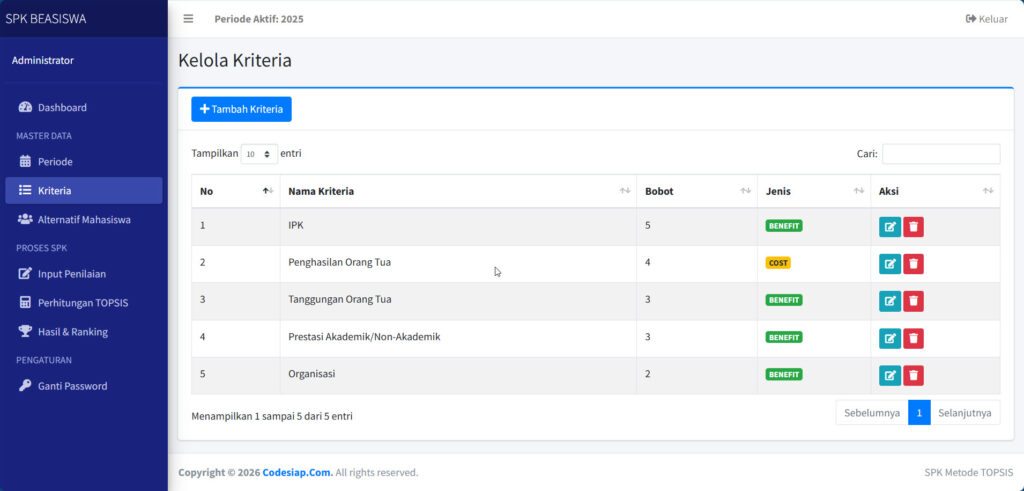Screen dimensions: 1024x491
Task: Edit the IPK criterion row
Action: coord(889,227)
